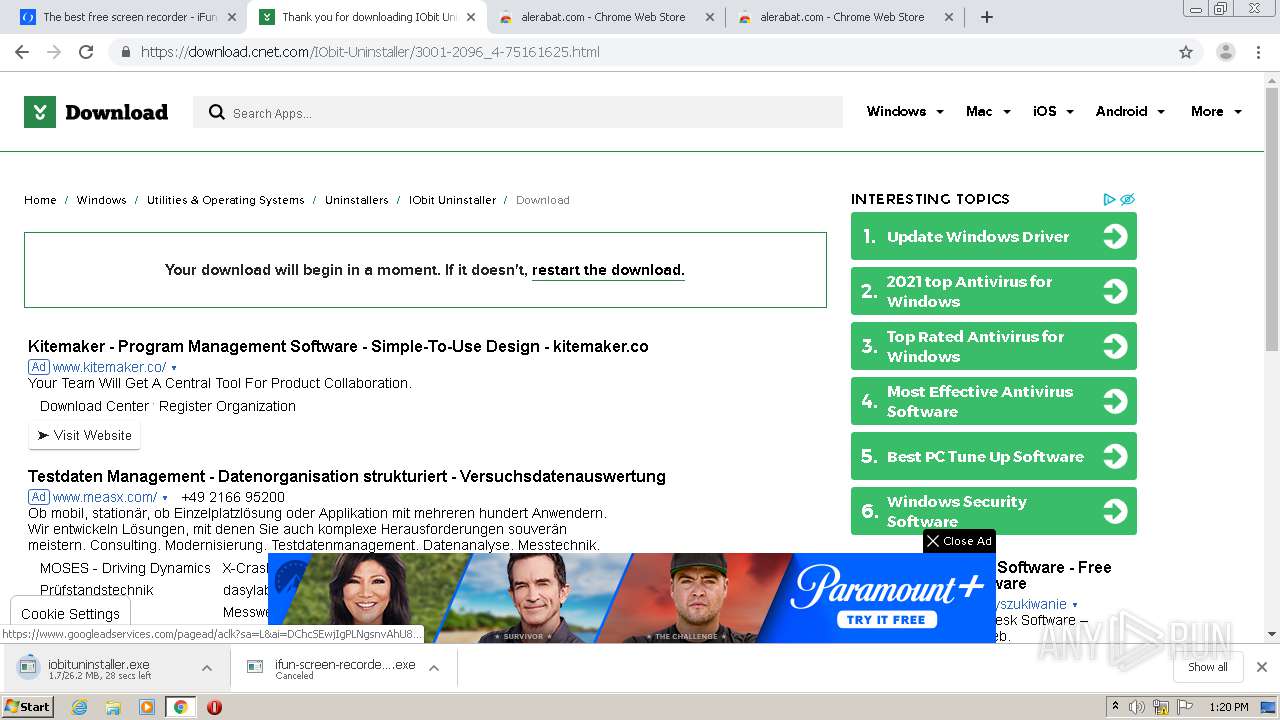The height and width of the screenshot is (720, 1280).
Task: Click the green Download site logo
Action: click(x=96, y=112)
